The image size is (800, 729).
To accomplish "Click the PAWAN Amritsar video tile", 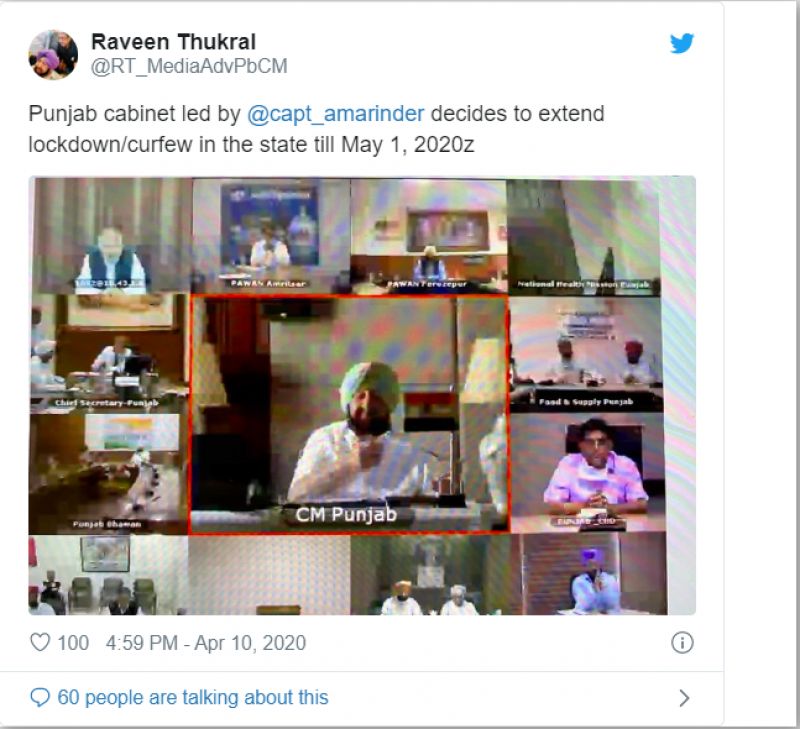I will (271, 236).
